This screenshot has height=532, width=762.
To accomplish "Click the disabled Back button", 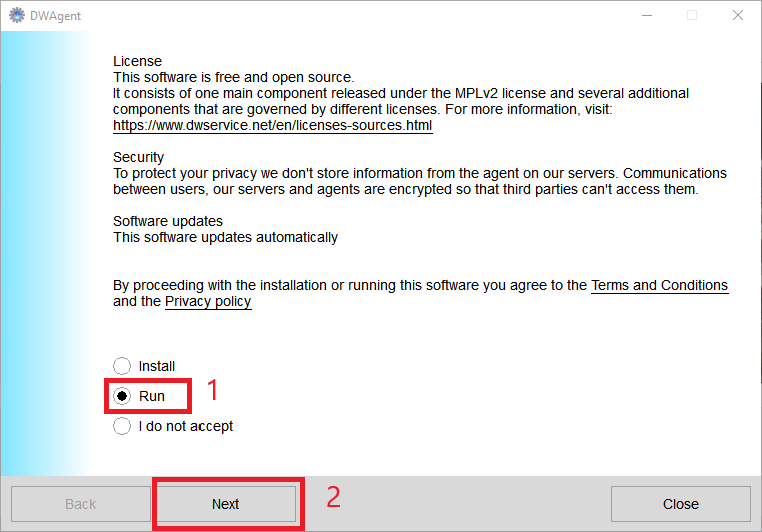I will [x=80, y=504].
